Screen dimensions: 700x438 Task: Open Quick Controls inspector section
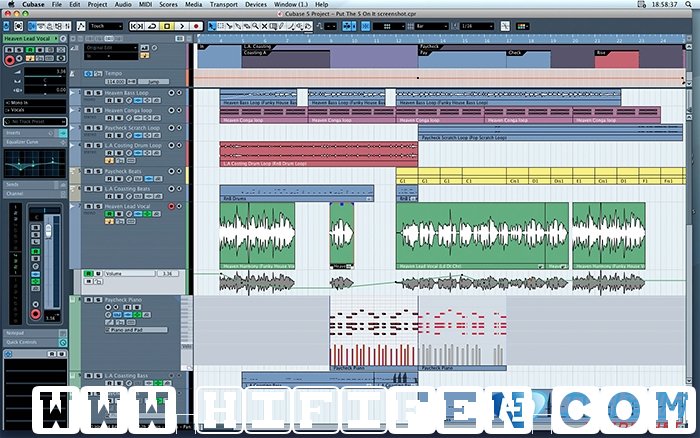point(35,342)
